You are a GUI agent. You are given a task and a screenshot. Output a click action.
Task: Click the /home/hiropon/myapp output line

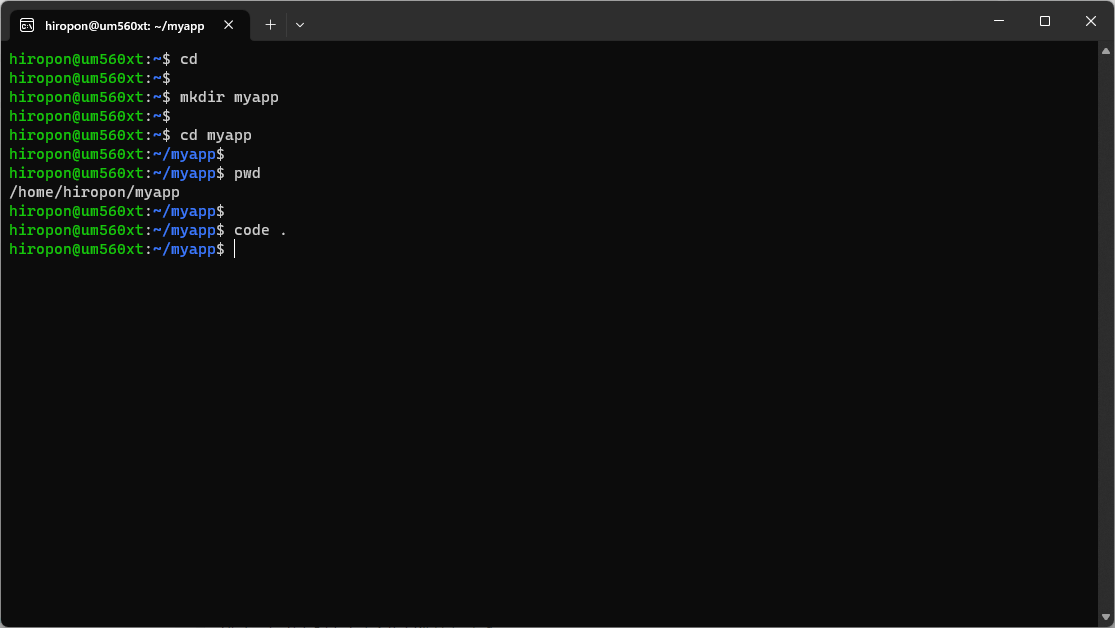point(94,192)
